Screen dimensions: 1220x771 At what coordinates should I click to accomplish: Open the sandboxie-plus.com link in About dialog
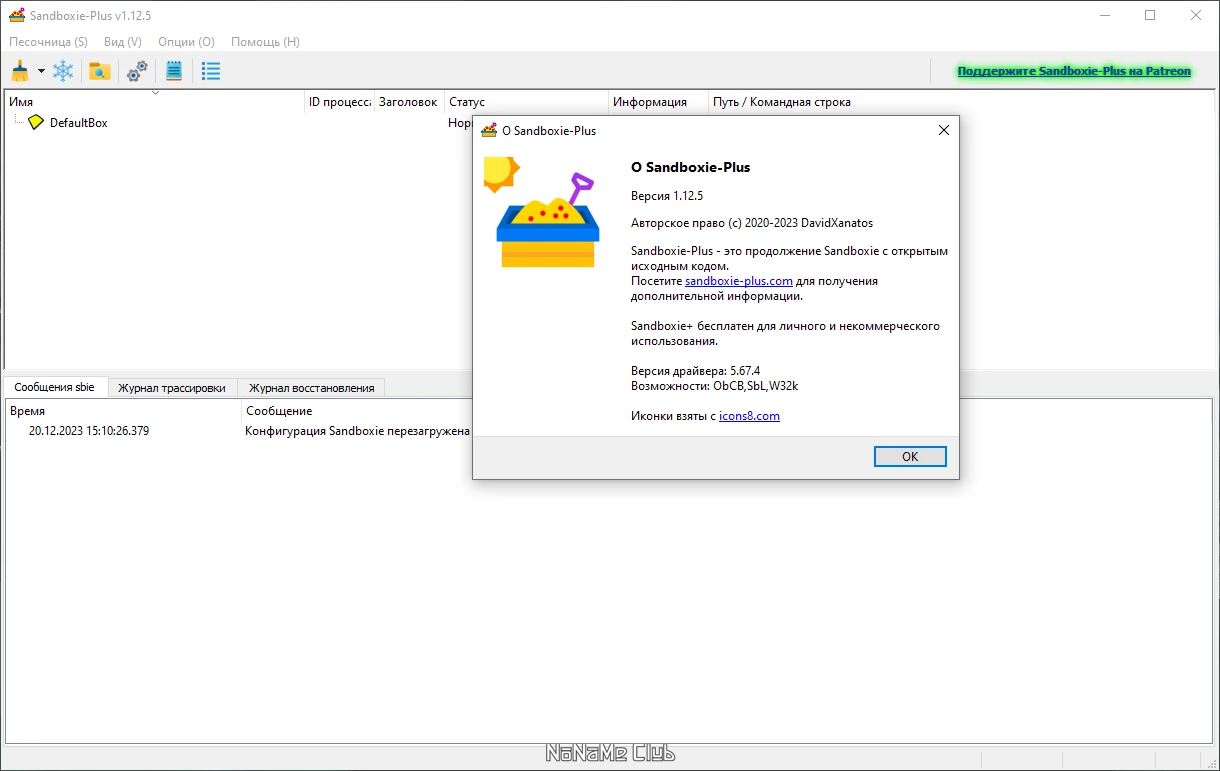click(x=739, y=281)
